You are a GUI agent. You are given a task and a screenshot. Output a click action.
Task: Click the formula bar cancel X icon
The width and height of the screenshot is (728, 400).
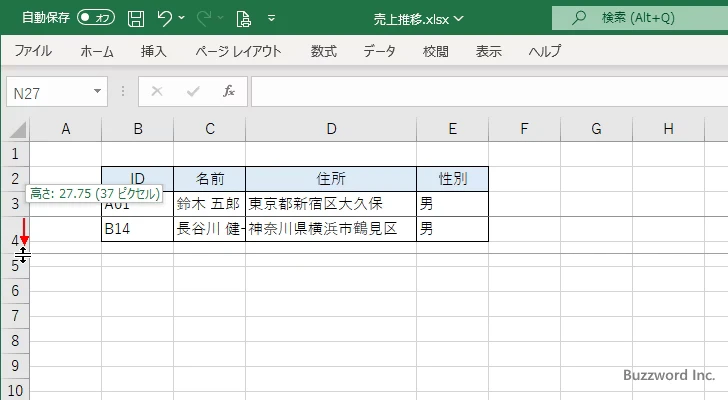click(x=156, y=92)
